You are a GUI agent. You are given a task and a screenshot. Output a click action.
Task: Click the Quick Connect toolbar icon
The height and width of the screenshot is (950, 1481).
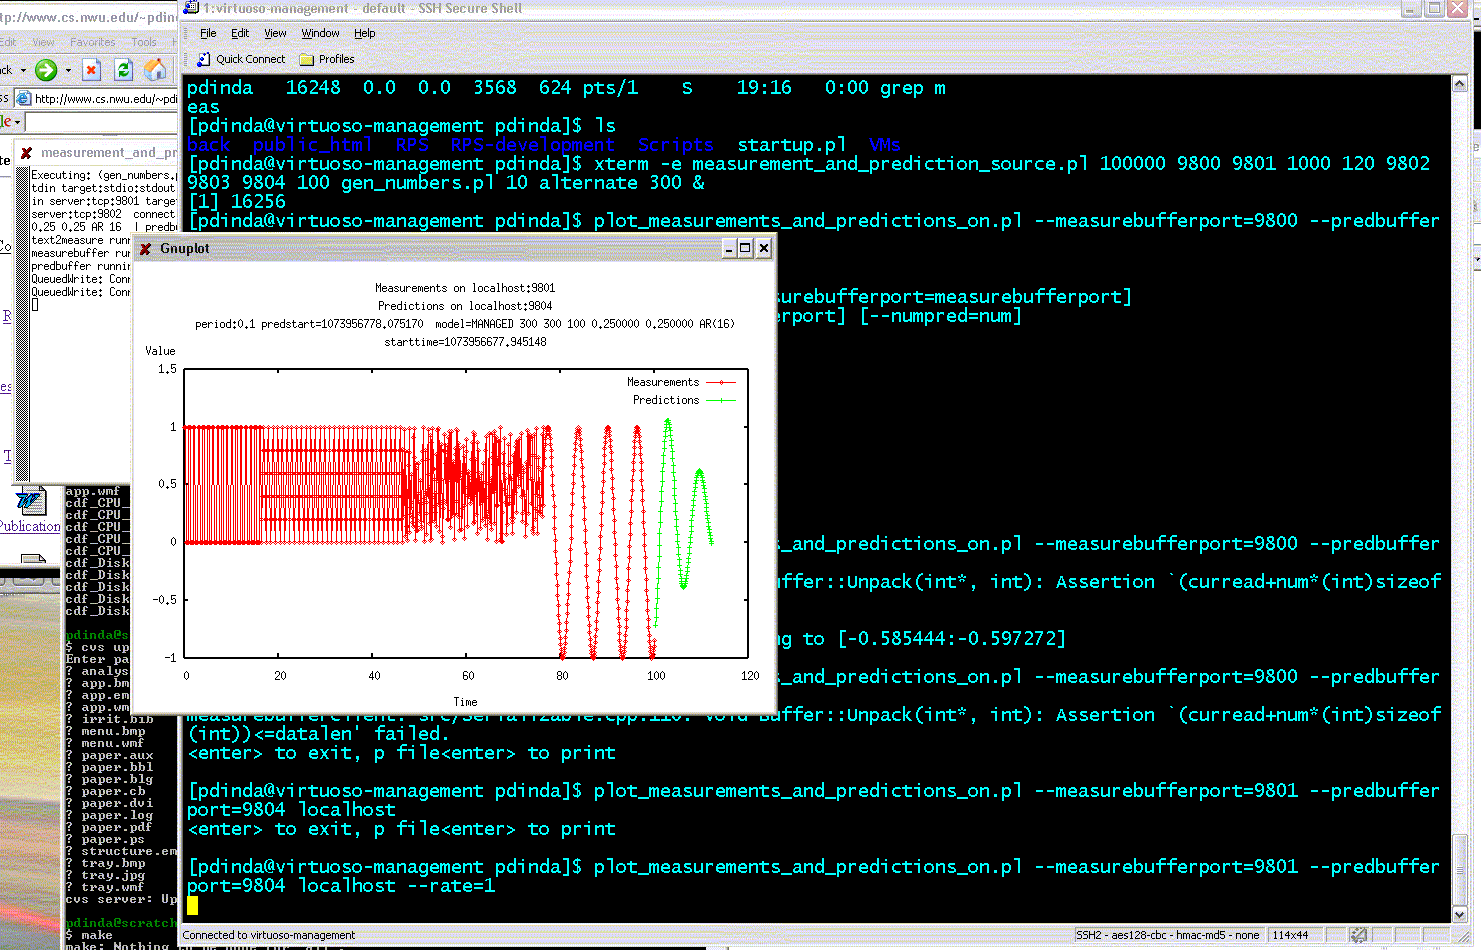[204, 59]
